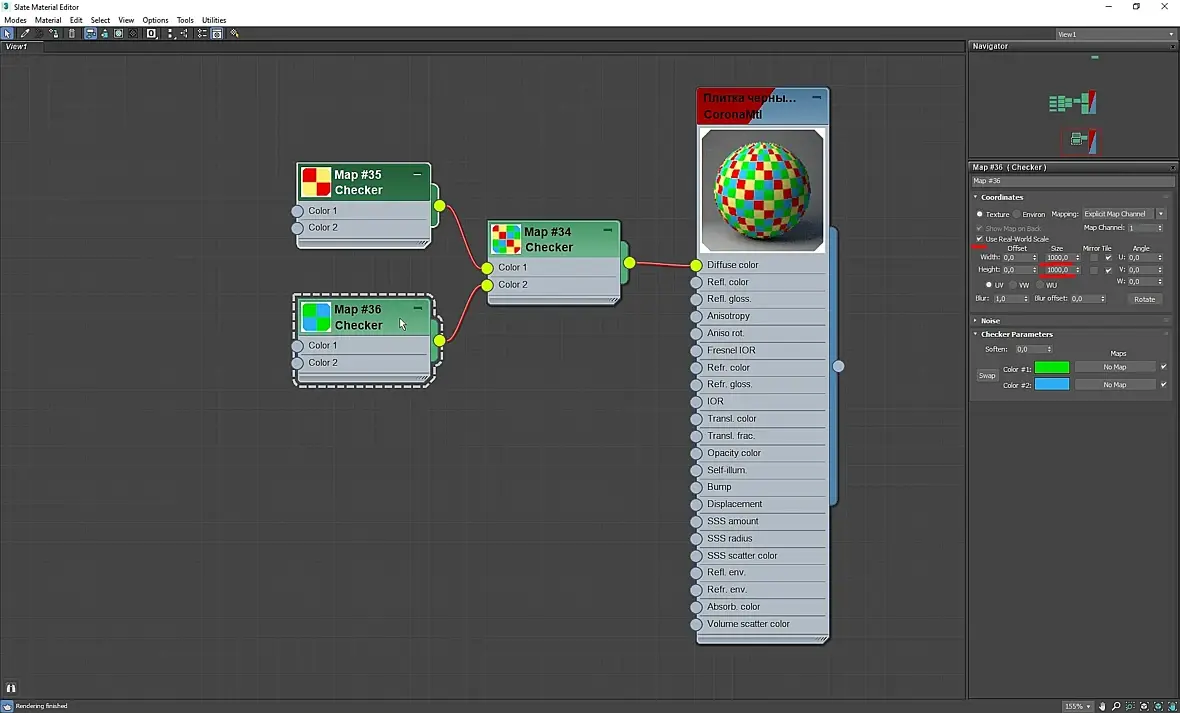Select the WU radio button
This screenshot has height=713, width=1180.
[x=1040, y=285]
